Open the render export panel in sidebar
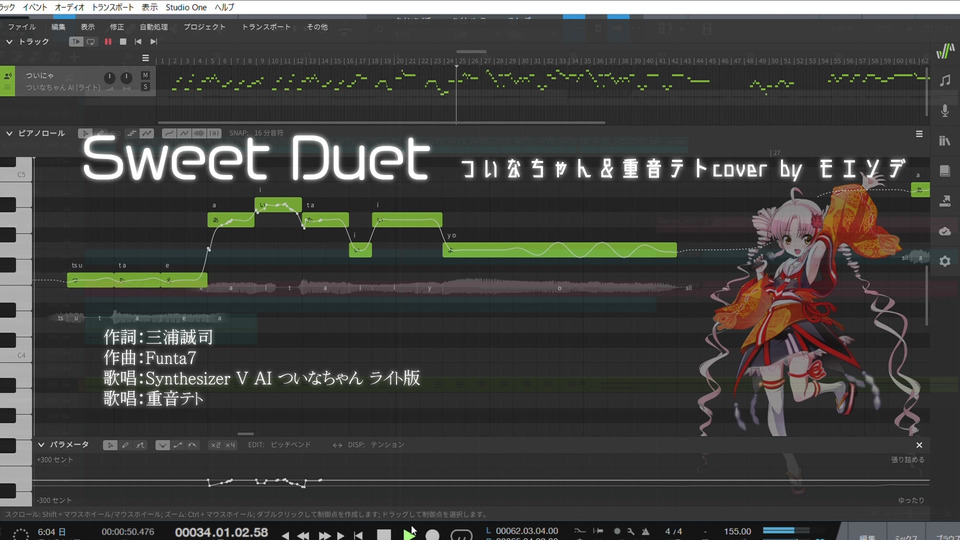The height and width of the screenshot is (540, 960). (x=945, y=200)
